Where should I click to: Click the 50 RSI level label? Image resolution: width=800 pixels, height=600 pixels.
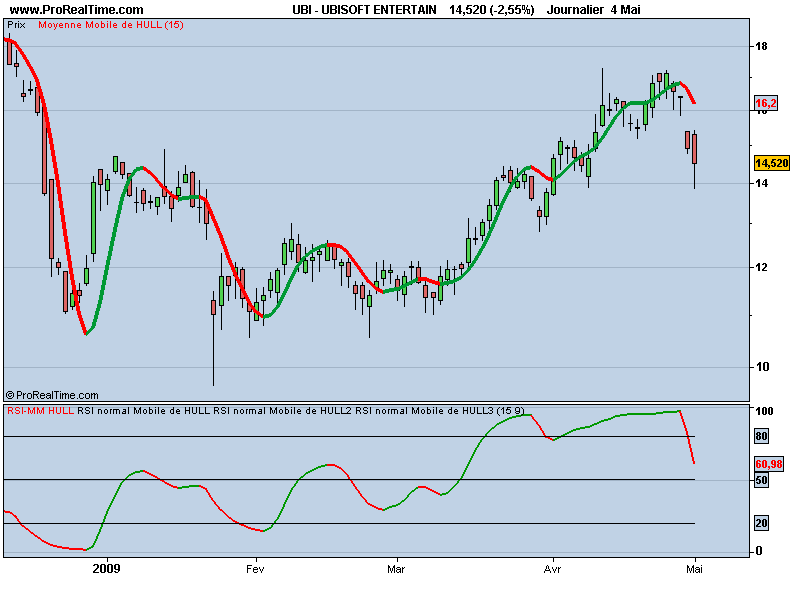tap(761, 480)
